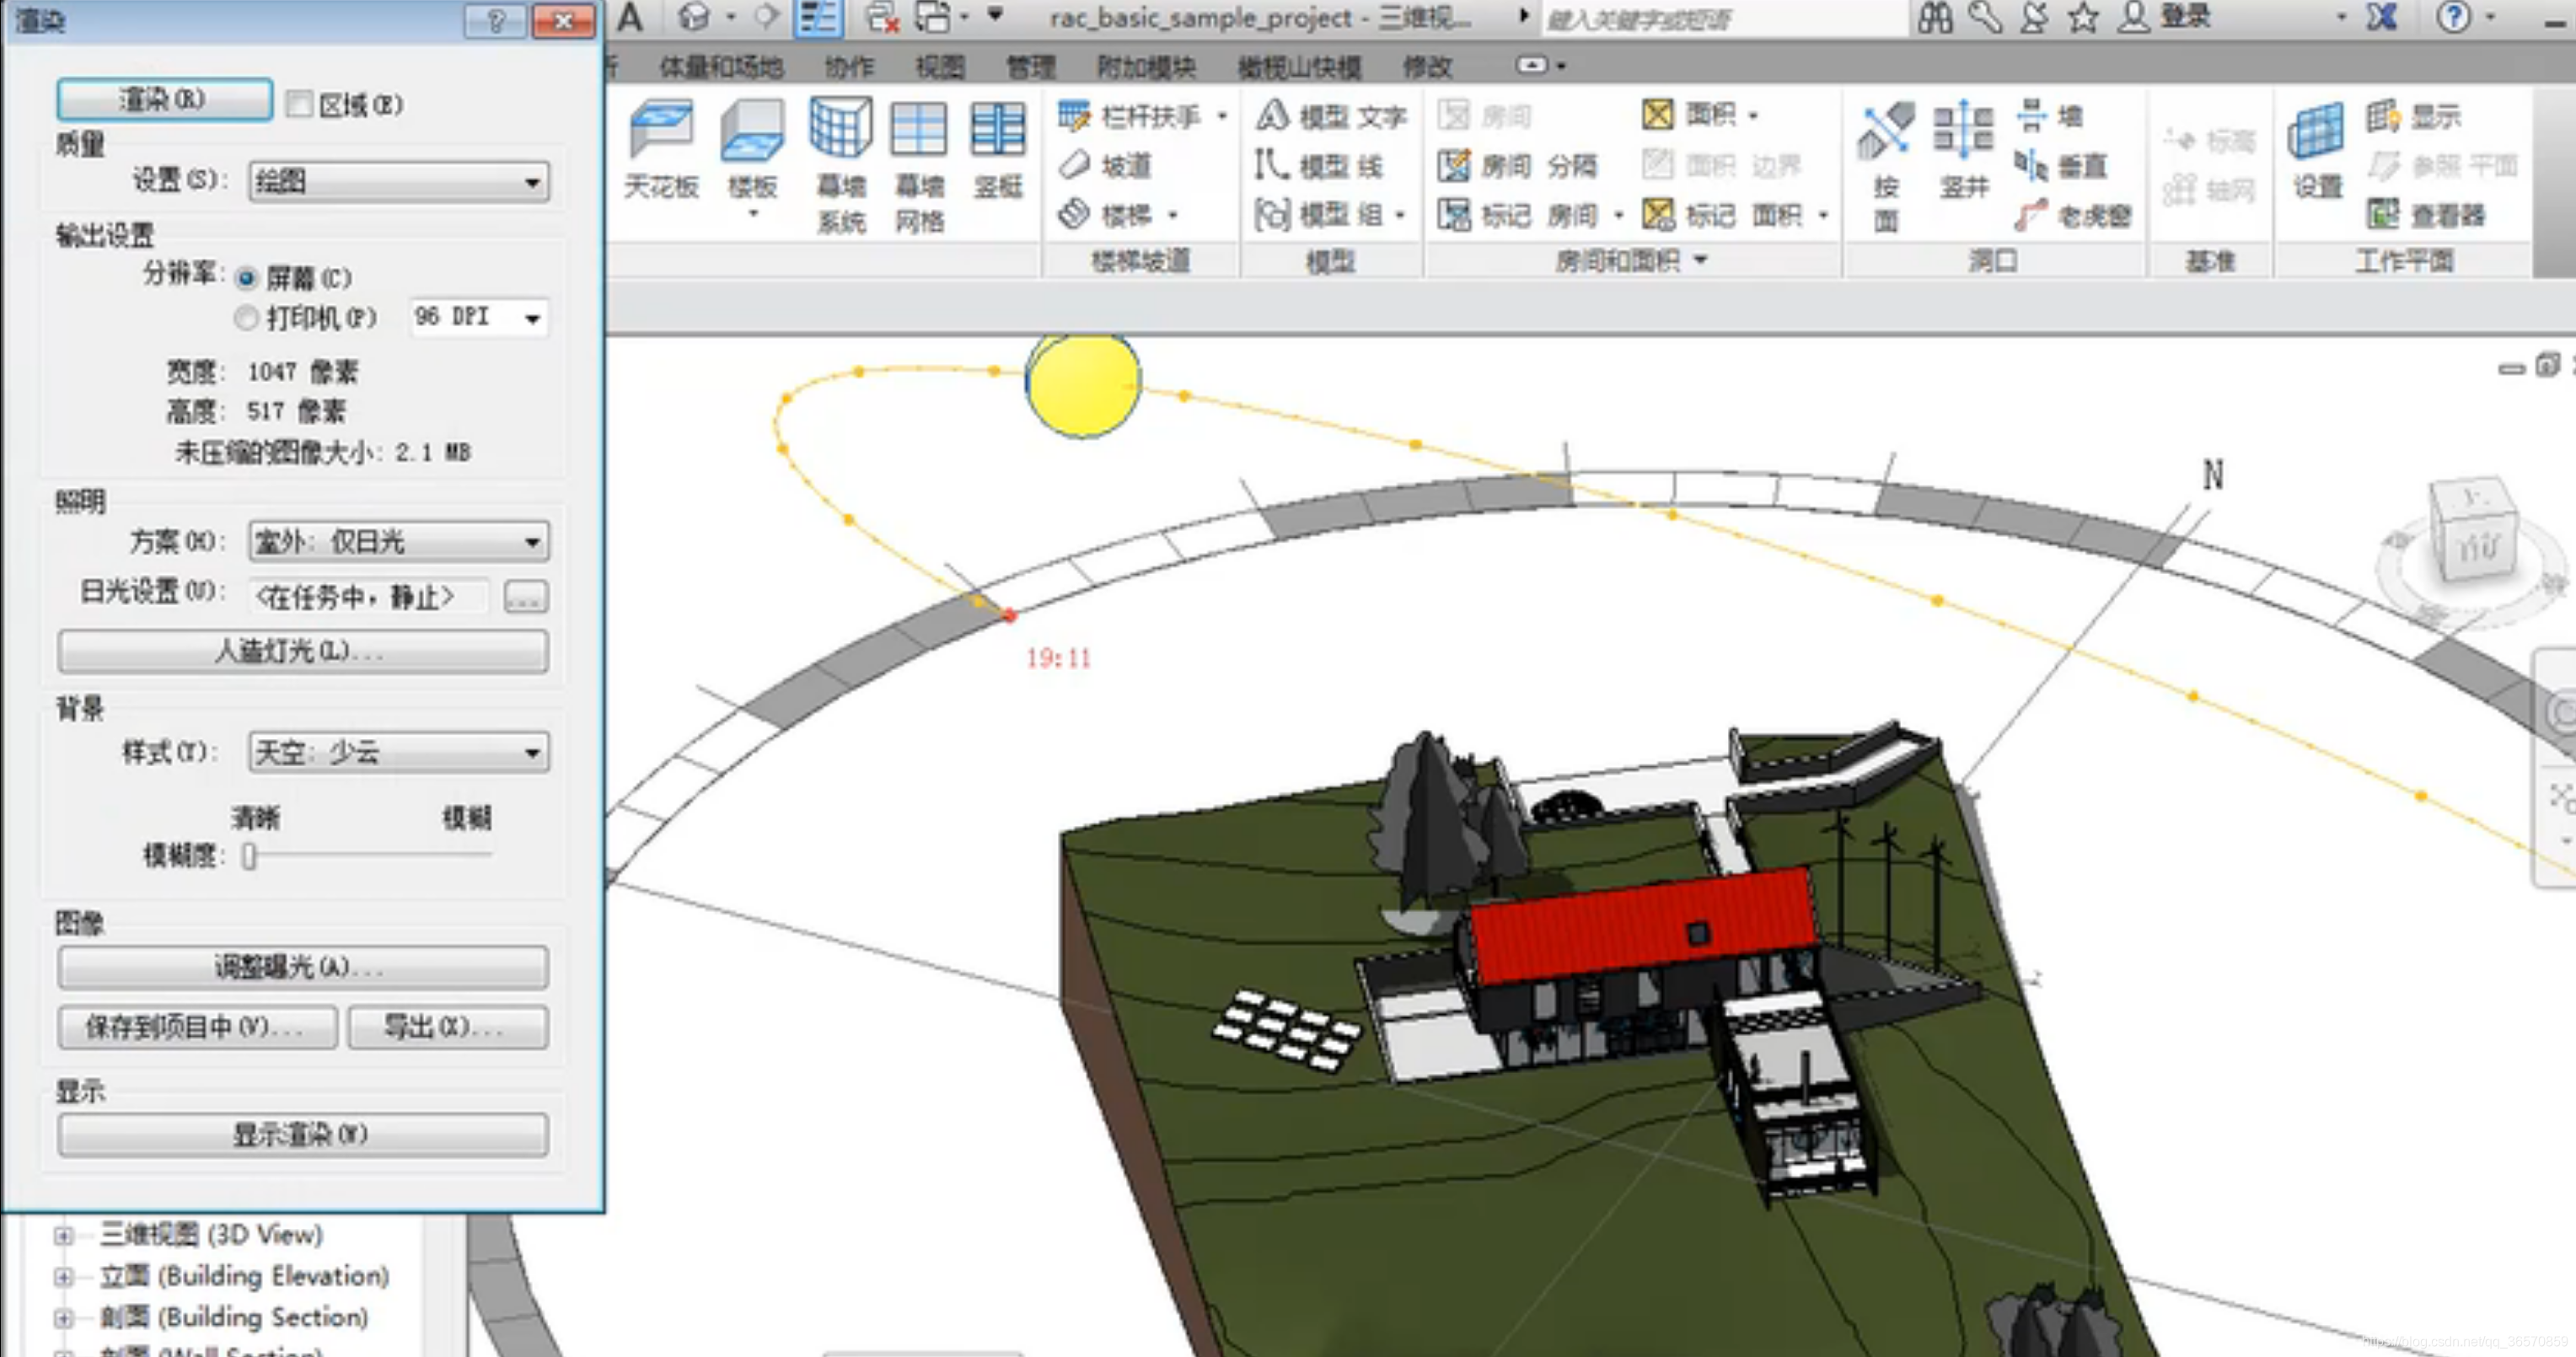
Task: Open the quality 设置 dropdown showing 绘图
Action: coord(398,182)
